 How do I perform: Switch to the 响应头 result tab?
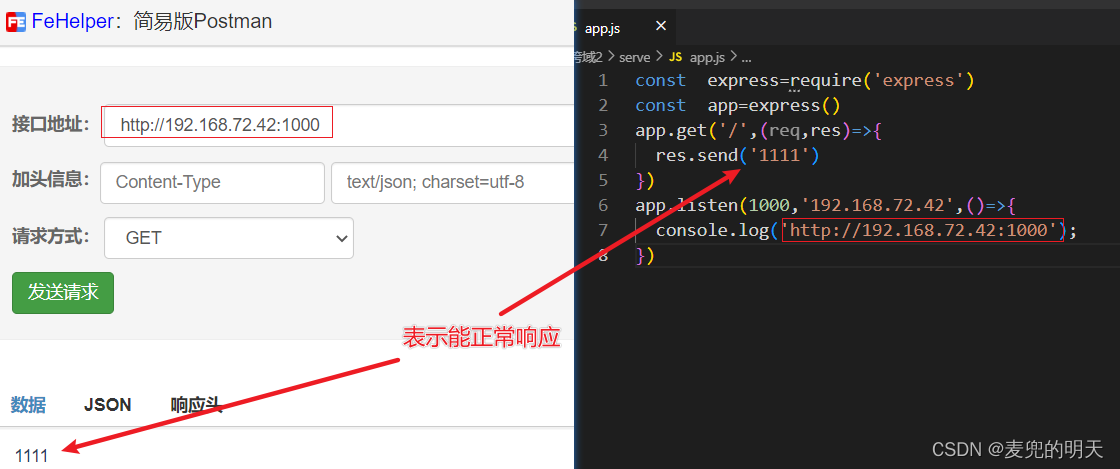pos(196,405)
